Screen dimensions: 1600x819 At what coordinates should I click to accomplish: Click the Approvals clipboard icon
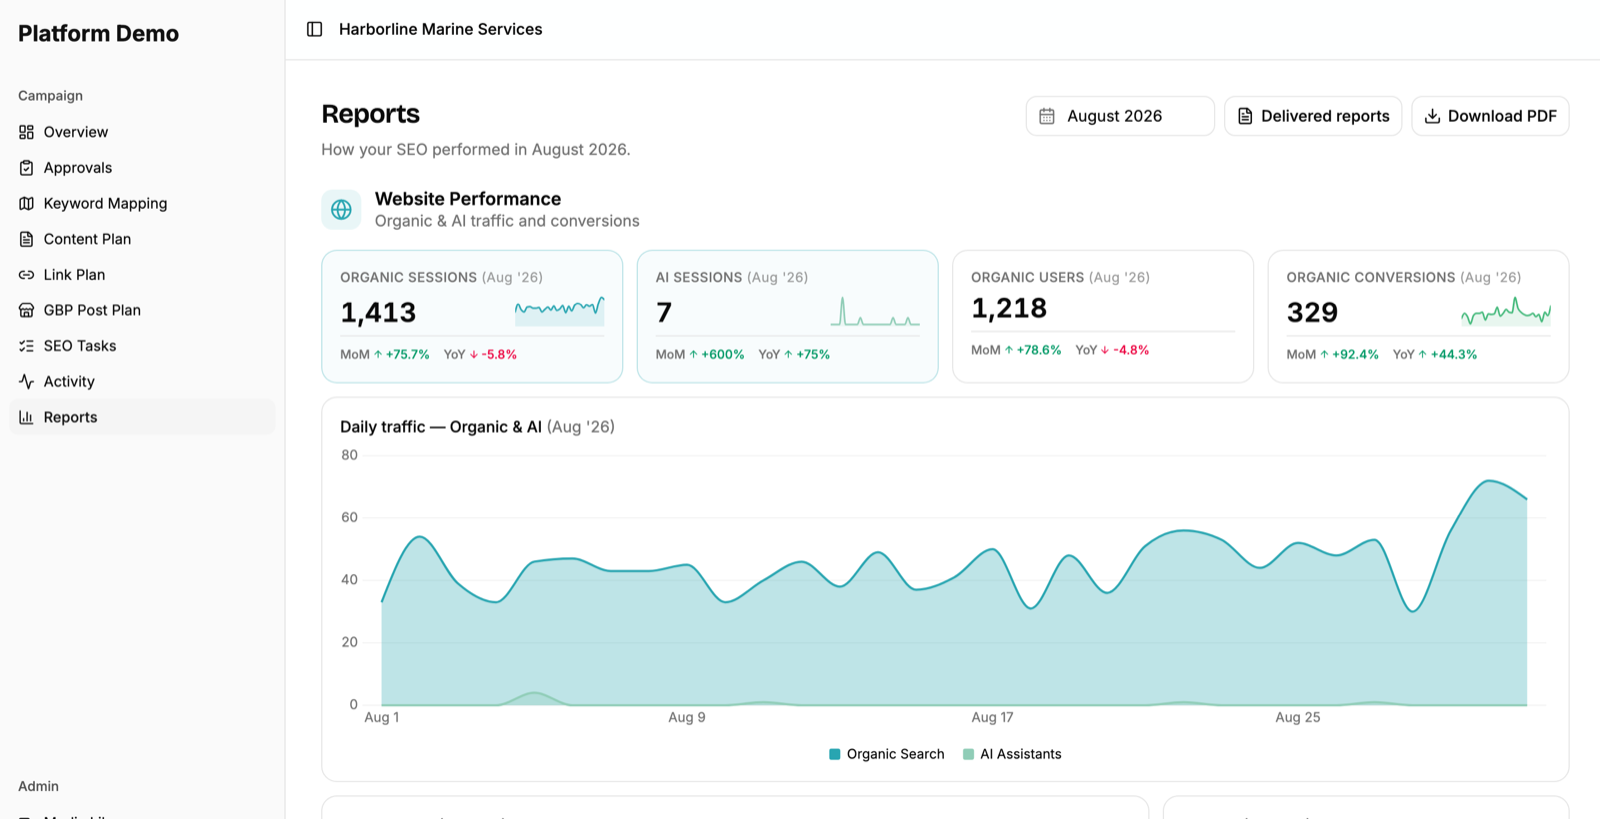(26, 168)
